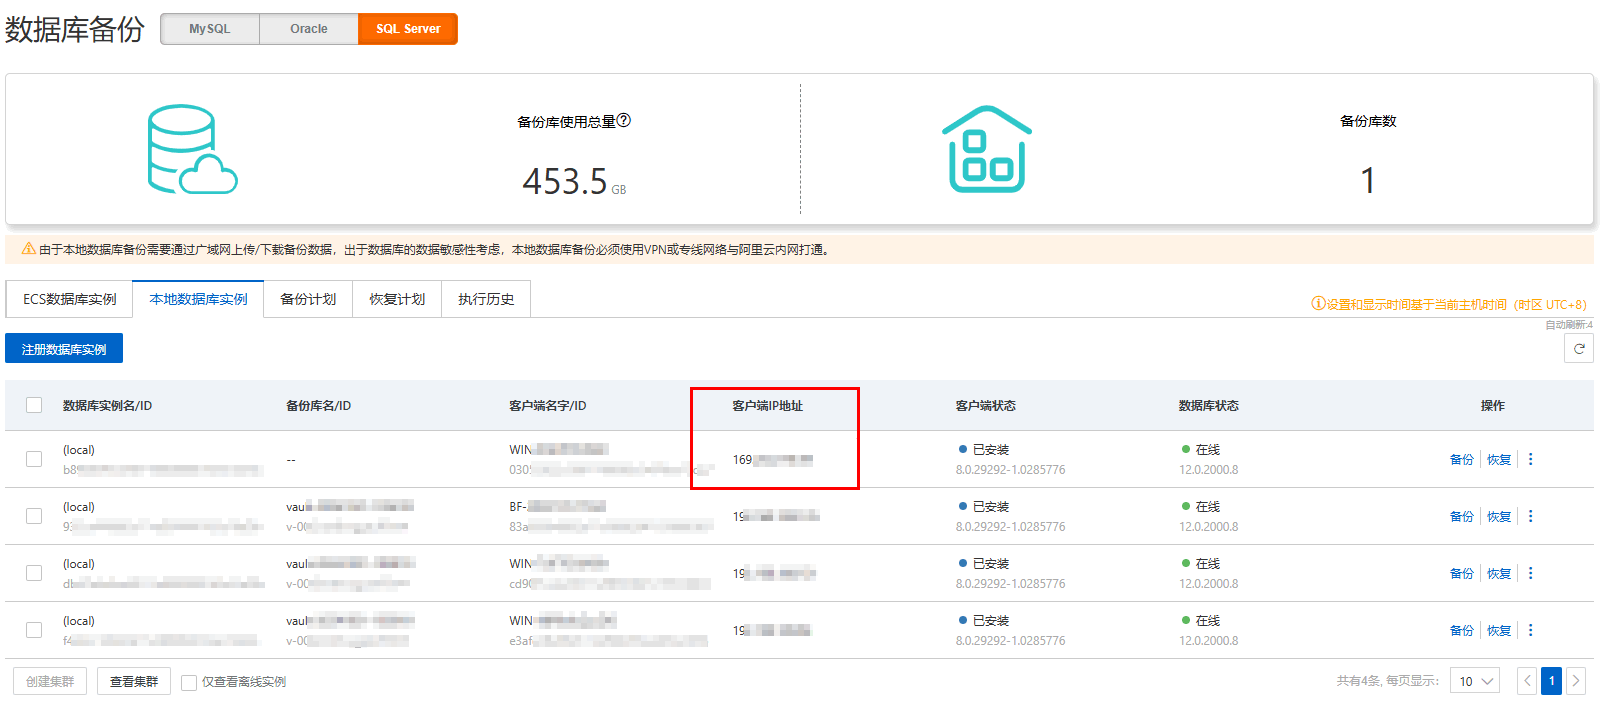
Task: Click the help icon beside 备份库使用总量
Action: pyautogui.click(x=624, y=120)
